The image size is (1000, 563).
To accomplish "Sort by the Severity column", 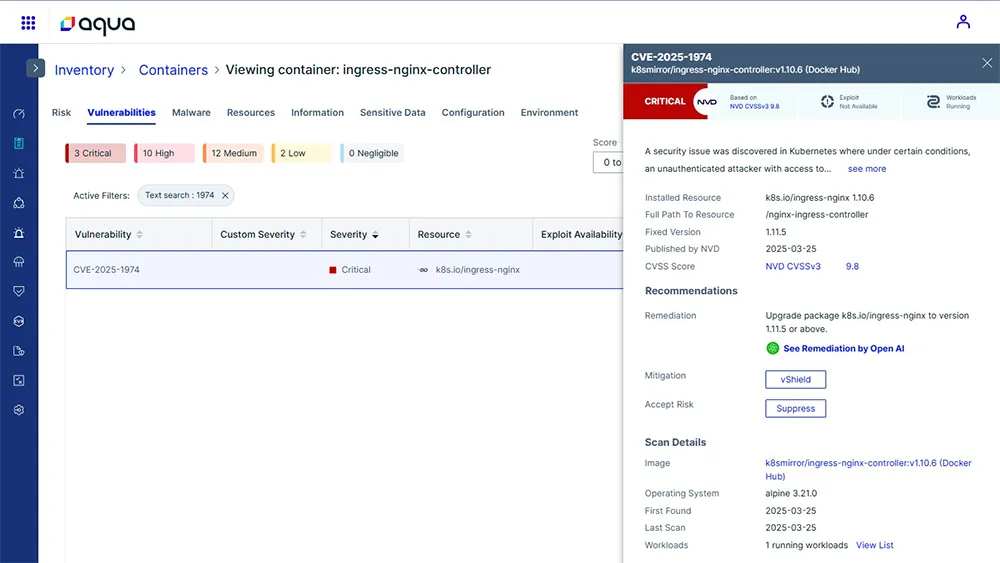I will tap(354, 235).
